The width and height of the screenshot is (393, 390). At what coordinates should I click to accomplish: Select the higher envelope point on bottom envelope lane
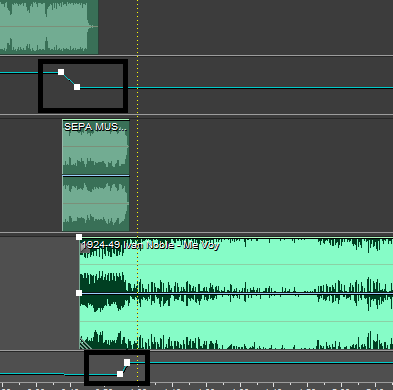click(127, 362)
